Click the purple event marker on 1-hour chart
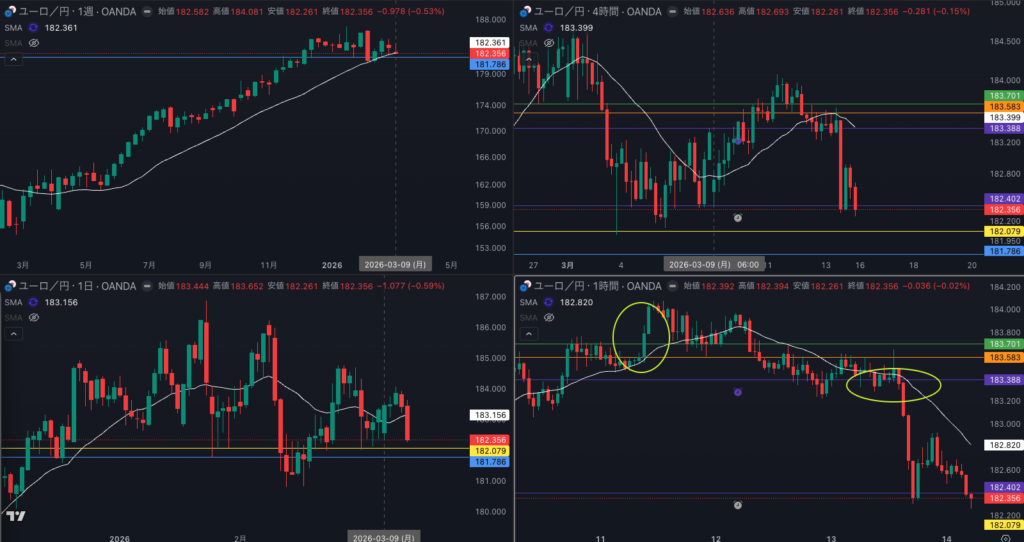This screenshot has height=542, width=1024. [x=738, y=392]
